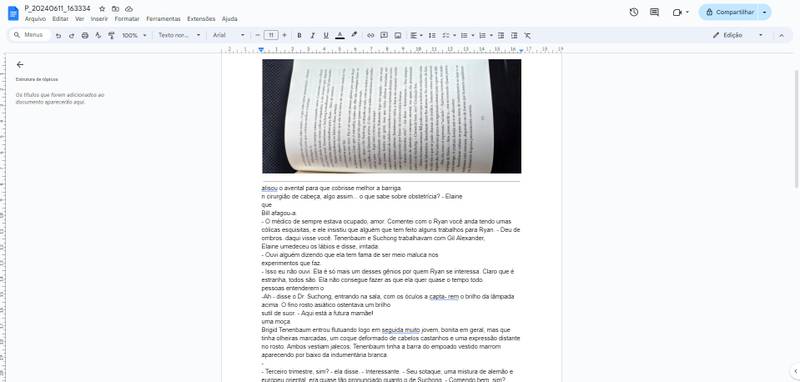The width and height of the screenshot is (800, 382).
Task: Close the outline panel with back arrow
Action: tap(20, 65)
